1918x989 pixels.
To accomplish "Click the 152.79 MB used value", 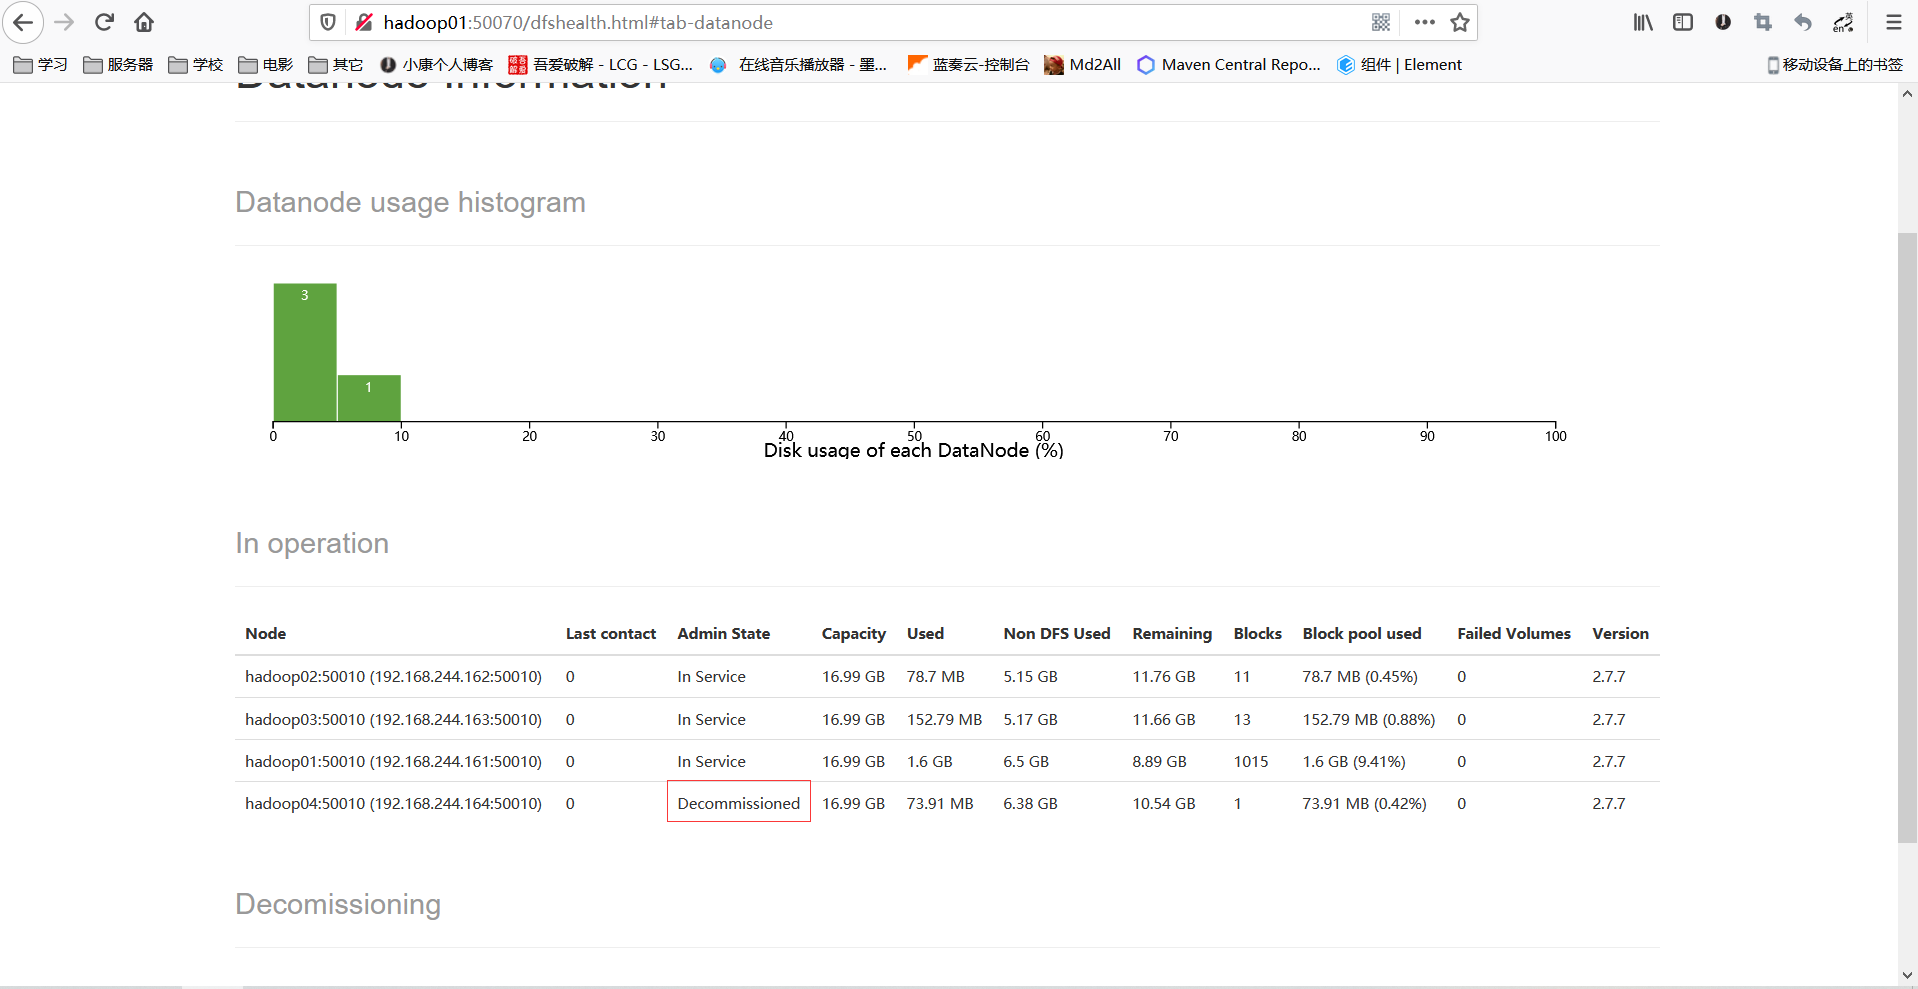I will click(x=945, y=720).
